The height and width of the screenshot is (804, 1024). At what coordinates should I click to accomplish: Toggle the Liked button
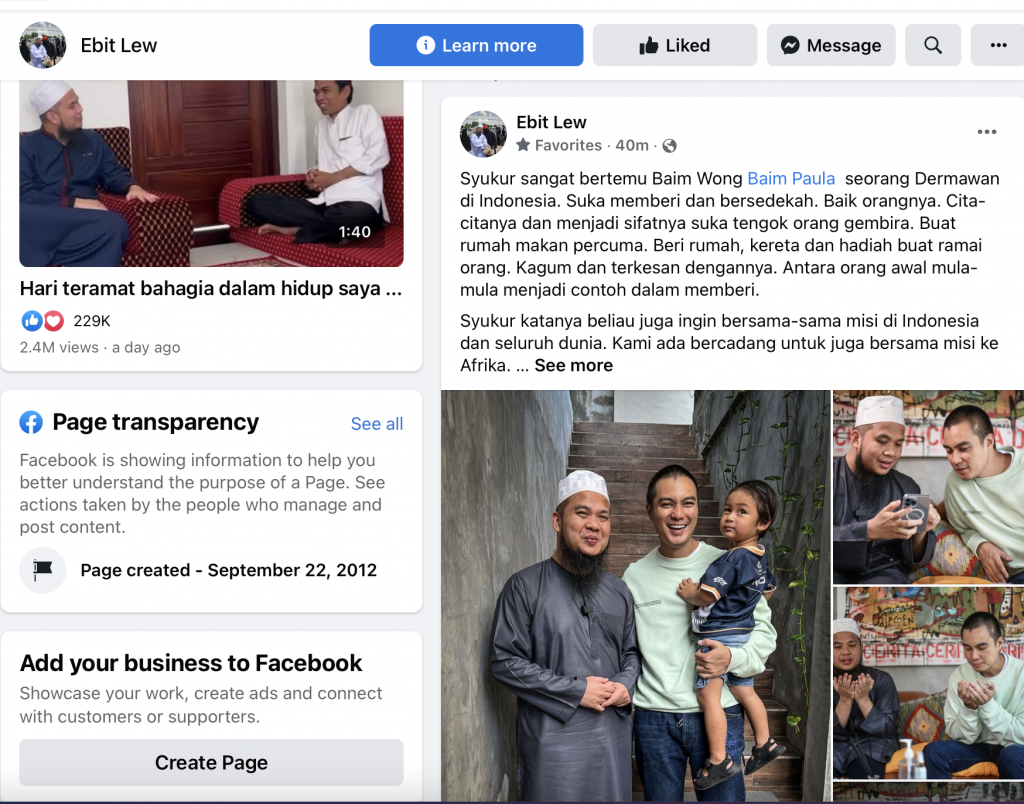[675, 45]
